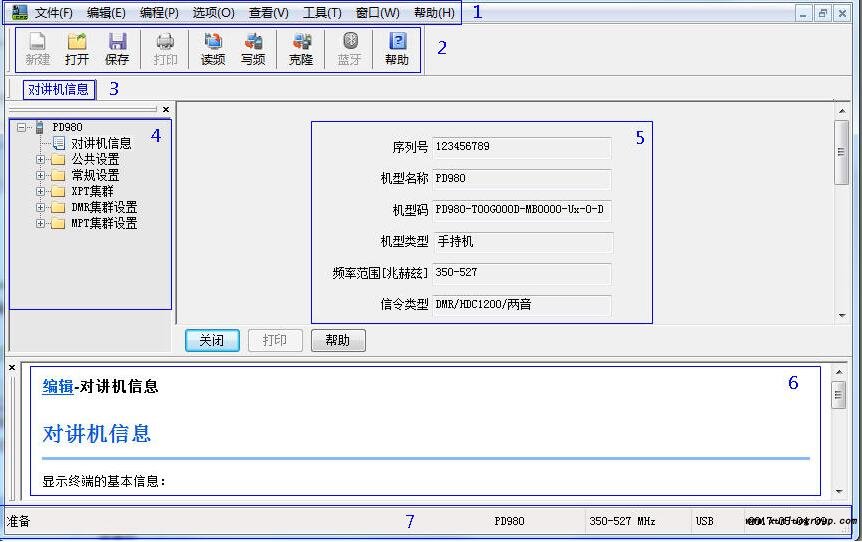Open the 编程(P) menu

[x=159, y=13]
